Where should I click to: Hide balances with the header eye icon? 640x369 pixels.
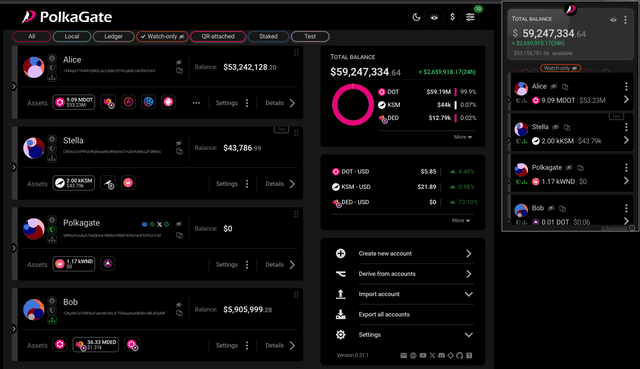click(x=434, y=17)
